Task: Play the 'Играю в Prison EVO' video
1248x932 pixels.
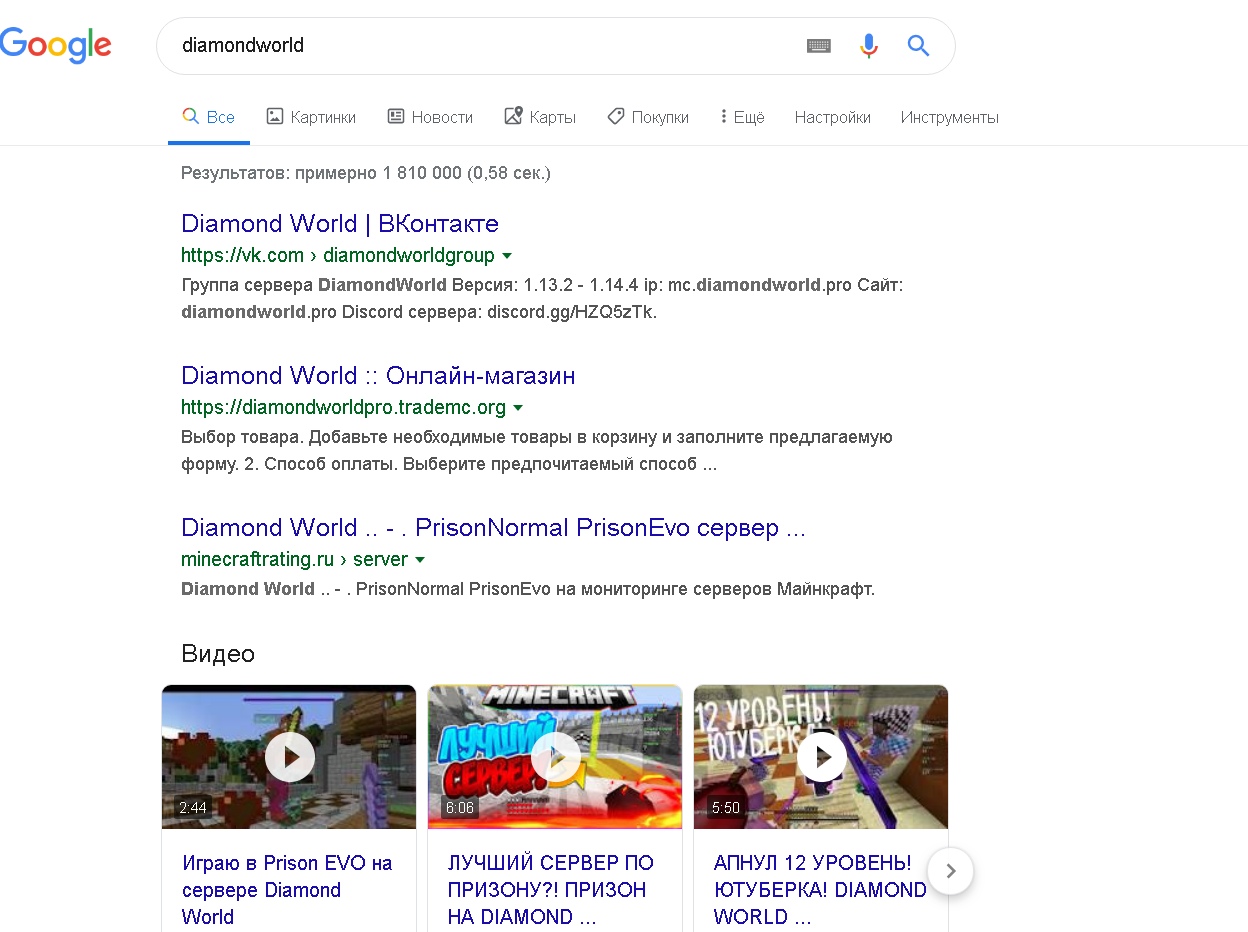Action: tap(289, 757)
